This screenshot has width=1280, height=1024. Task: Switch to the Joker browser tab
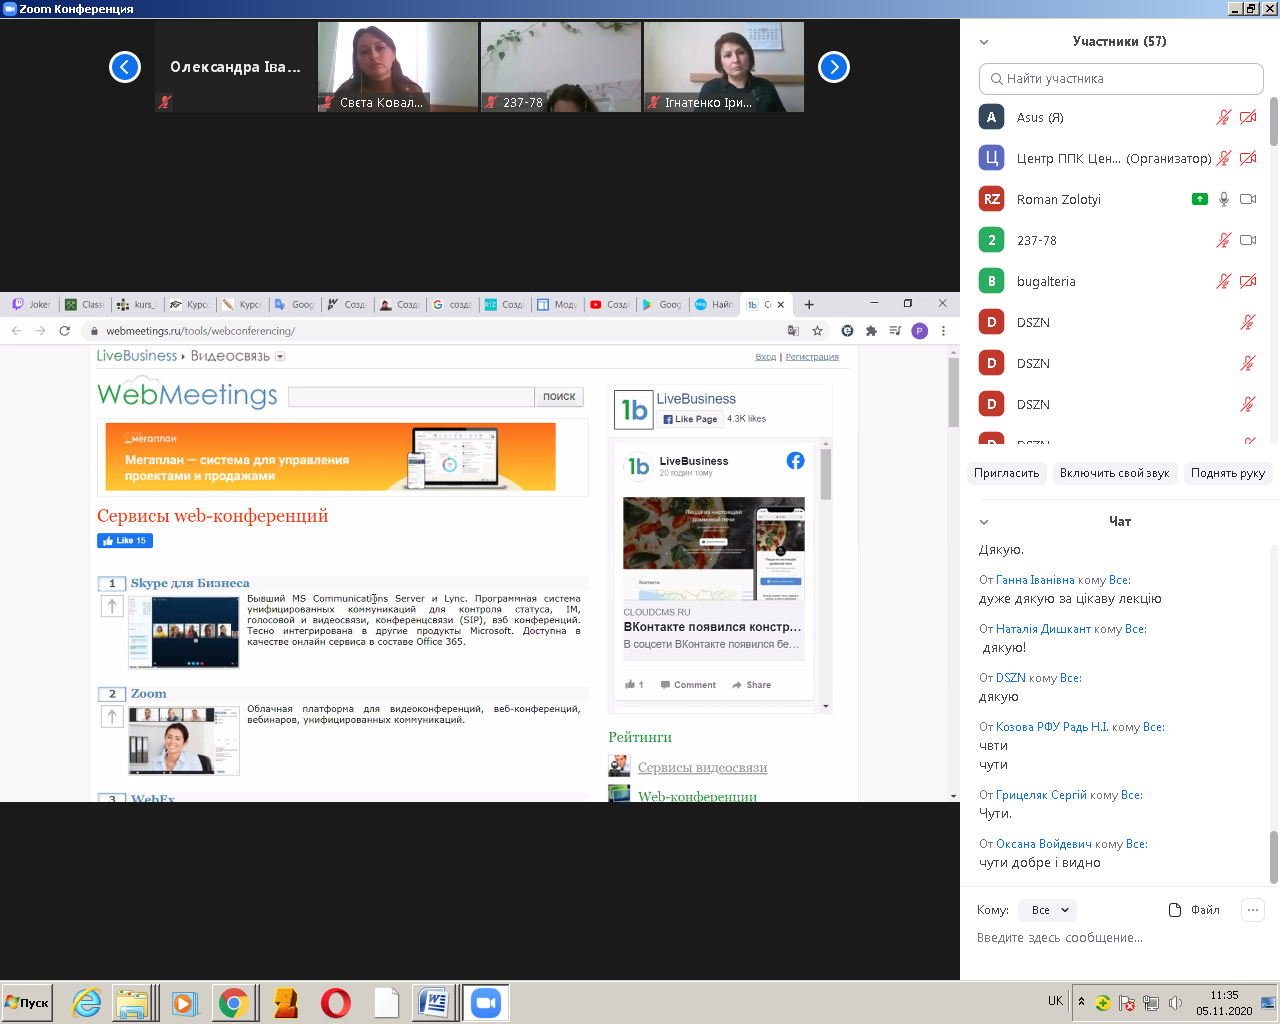(32, 304)
